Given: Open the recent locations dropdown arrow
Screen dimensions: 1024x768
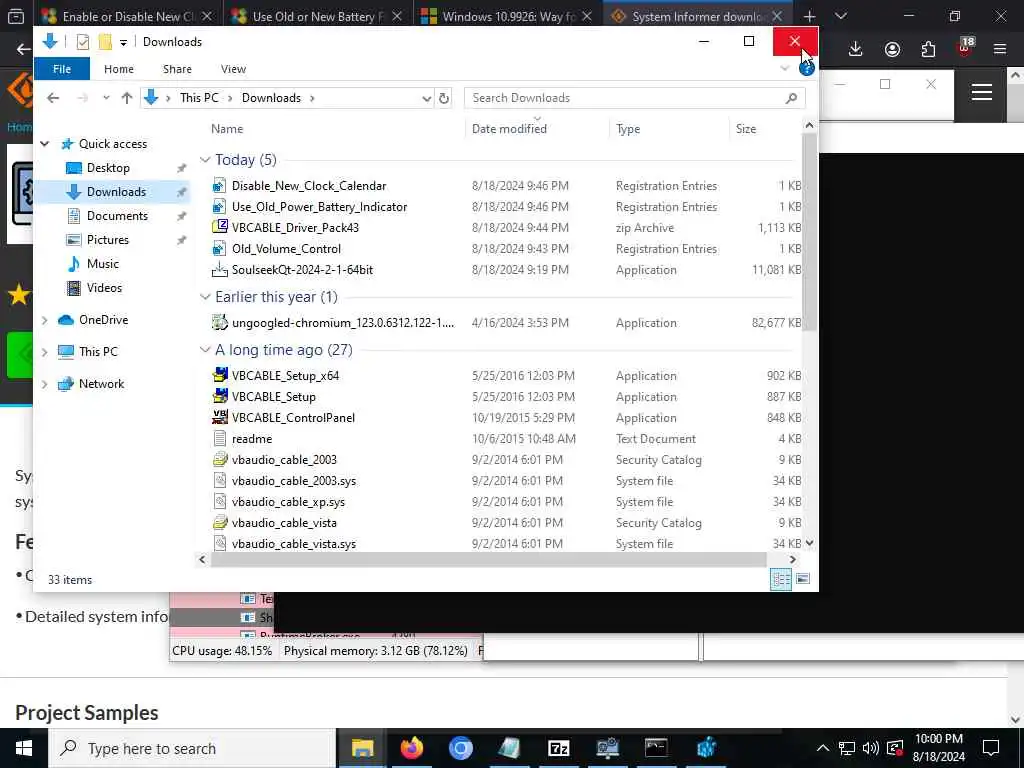Looking at the screenshot, I should tap(106, 98).
